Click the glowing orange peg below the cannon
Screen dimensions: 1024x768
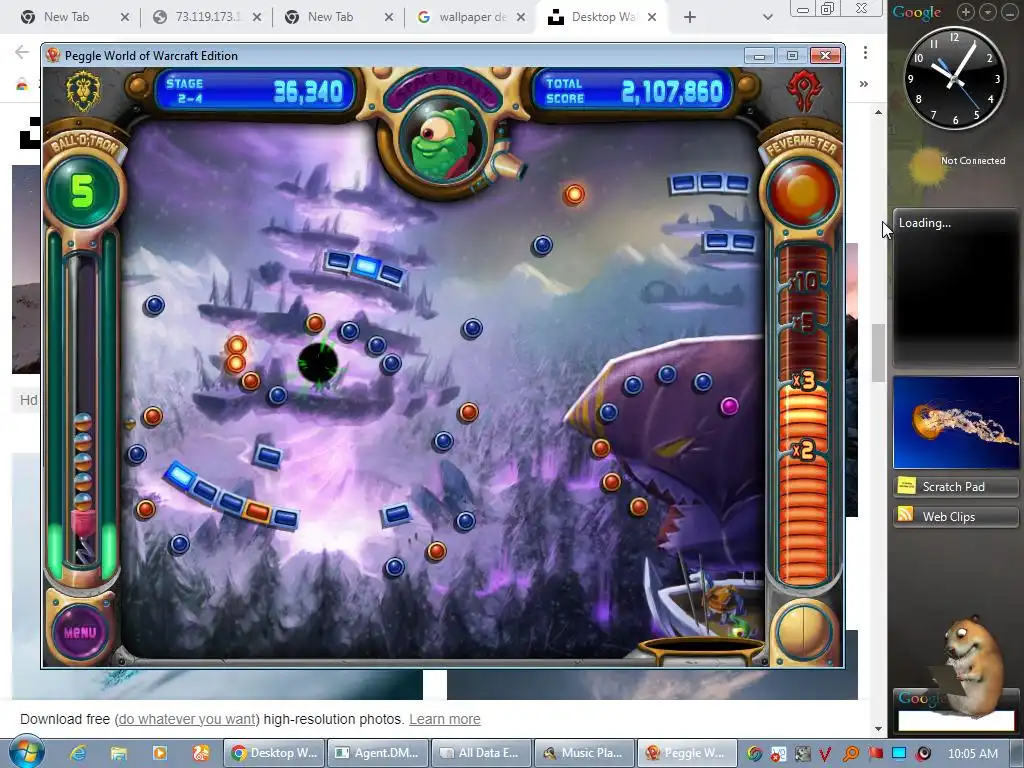[574, 194]
